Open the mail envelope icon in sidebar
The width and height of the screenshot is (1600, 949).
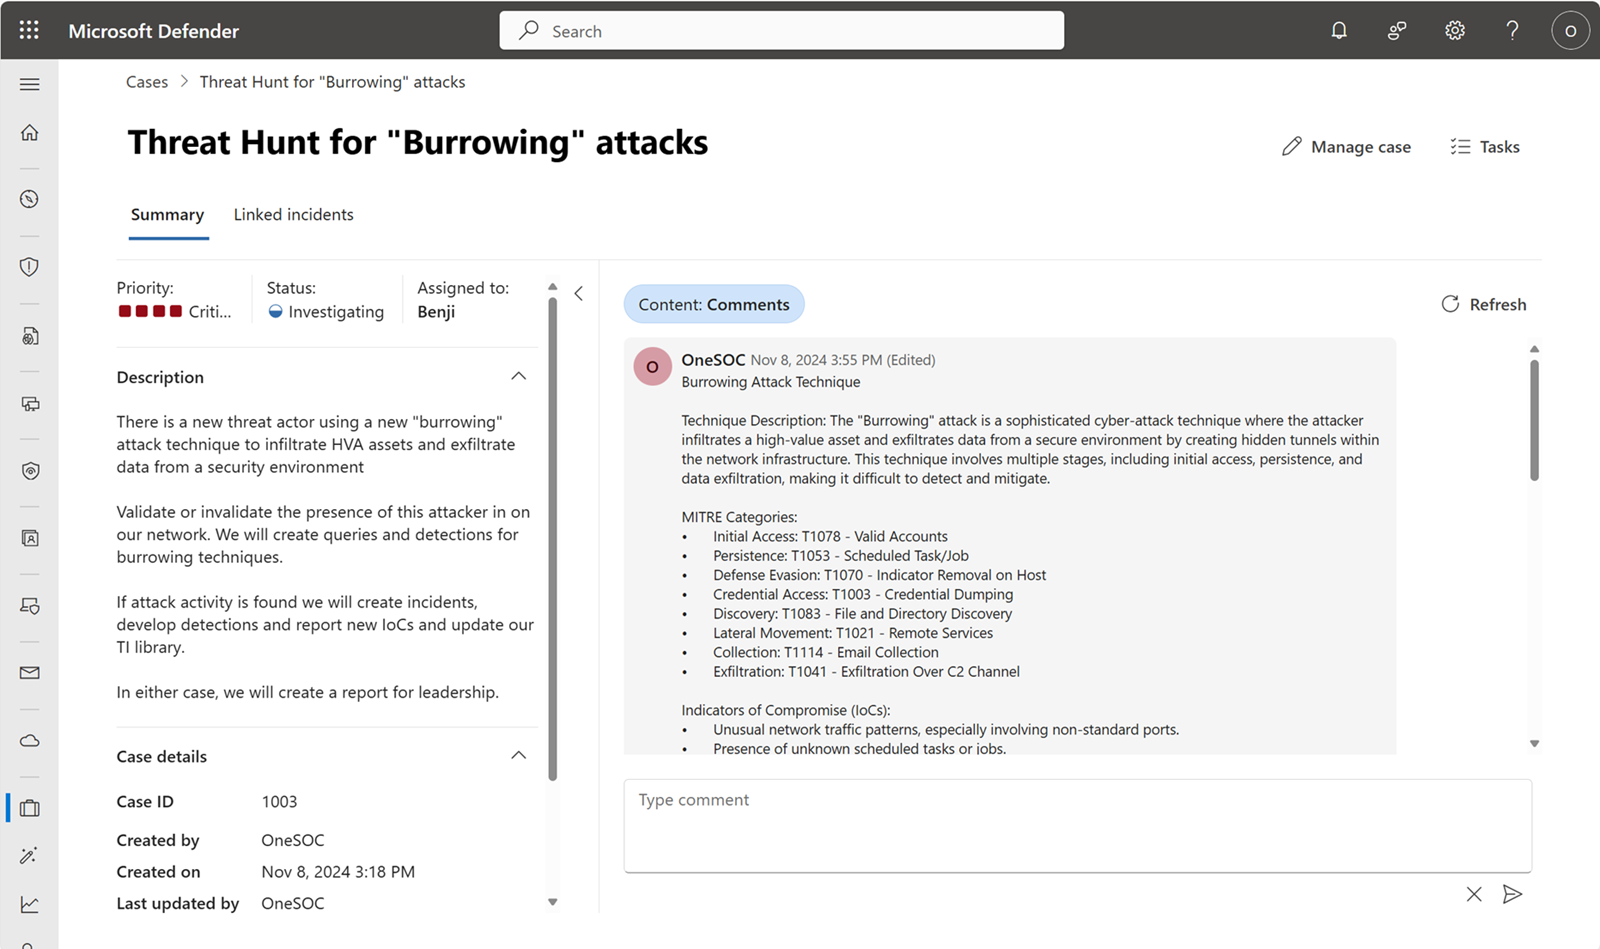30,673
